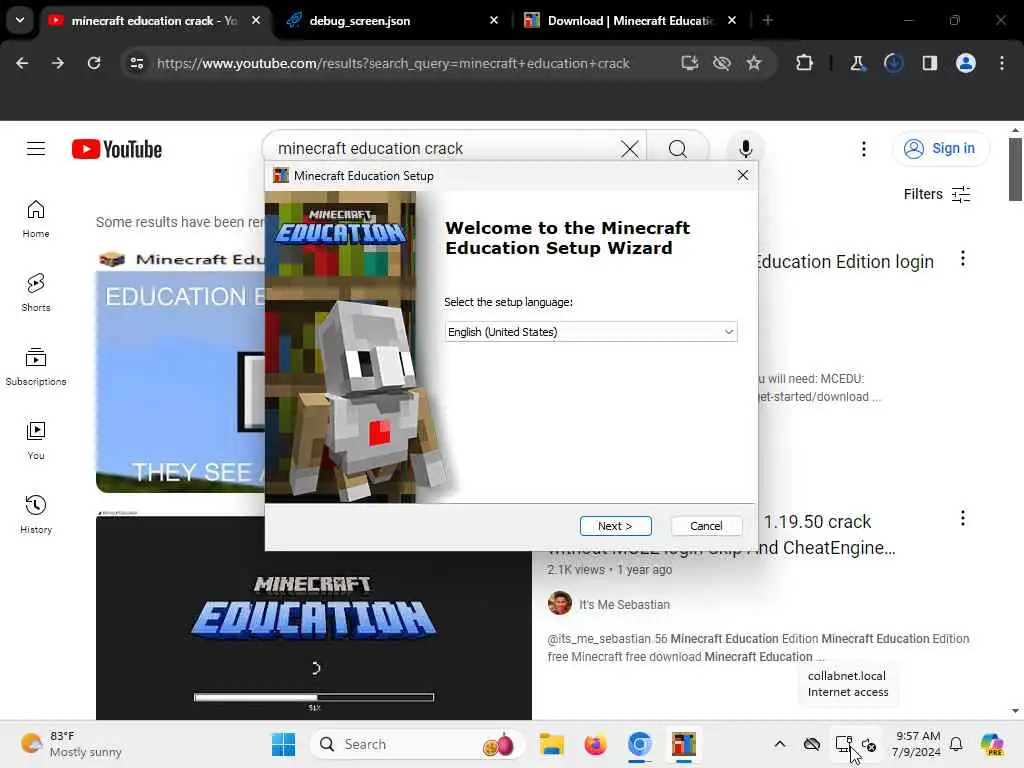Open File Explorer from taskbar
The image size is (1024, 768).
click(552, 744)
